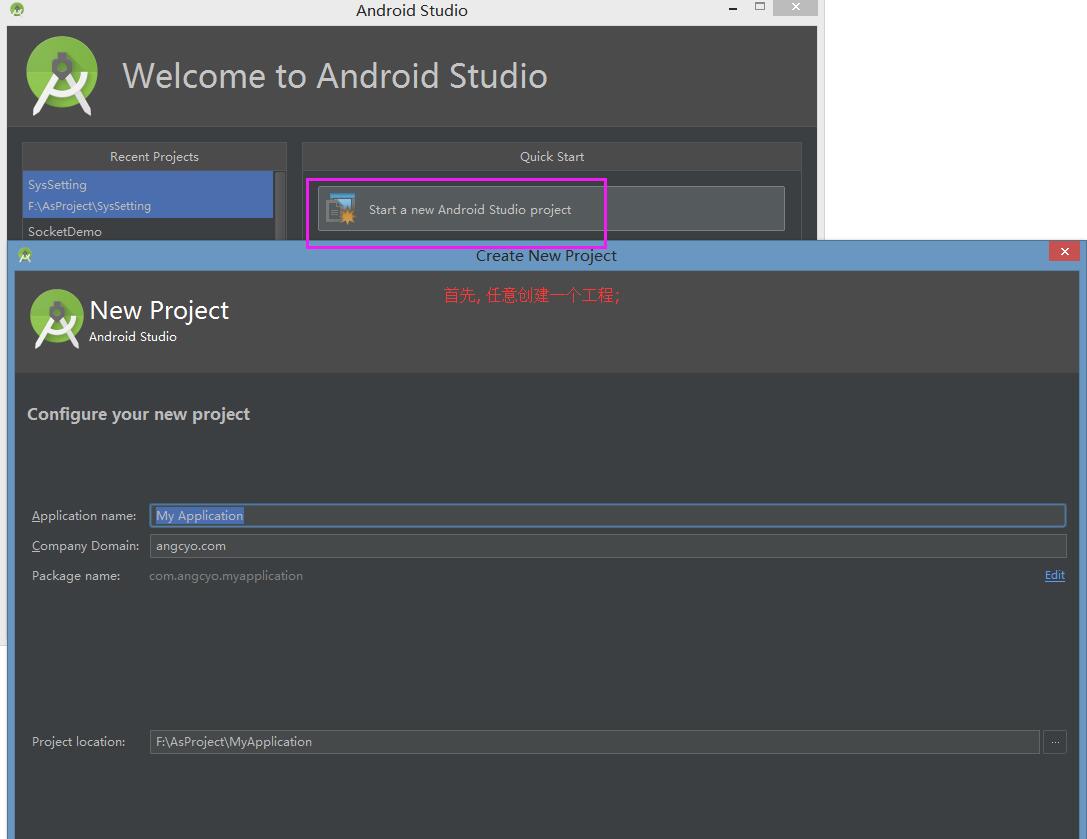Open SysSetting recent project
Image resolution: width=1087 pixels, height=839 pixels.
148,195
